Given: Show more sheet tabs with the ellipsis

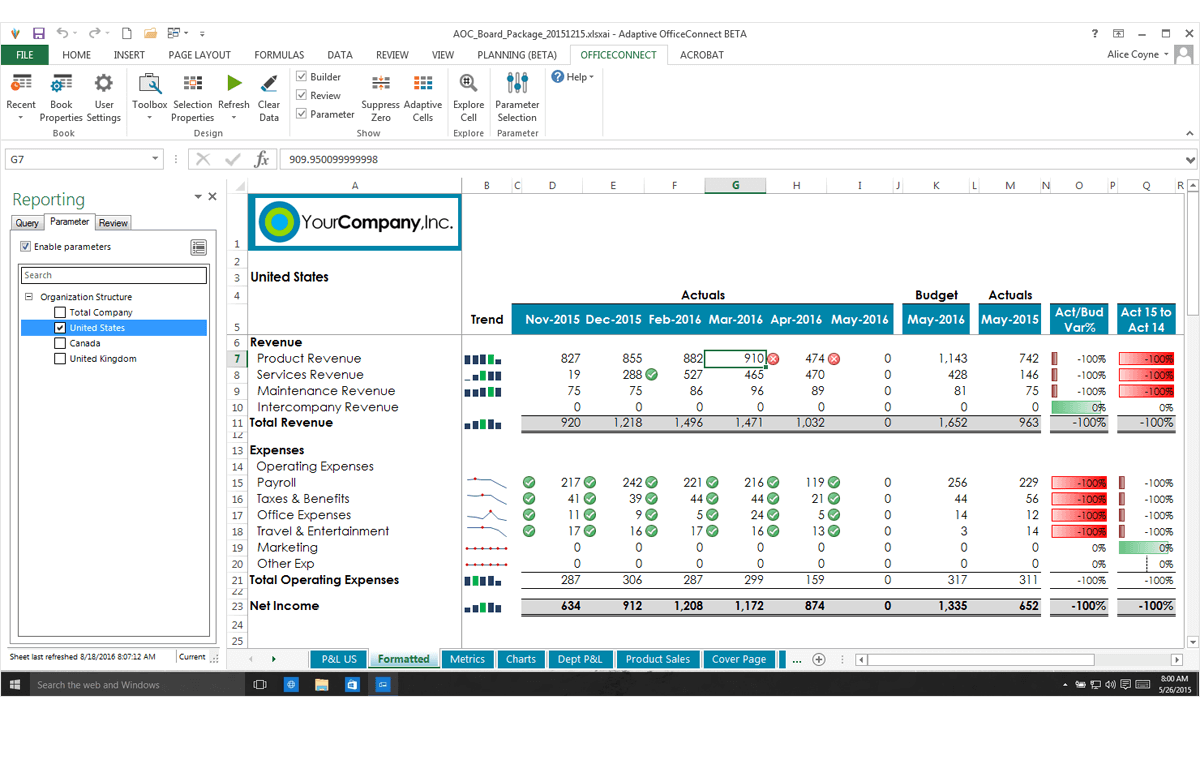Looking at the screenshot, I should point(796,659).
